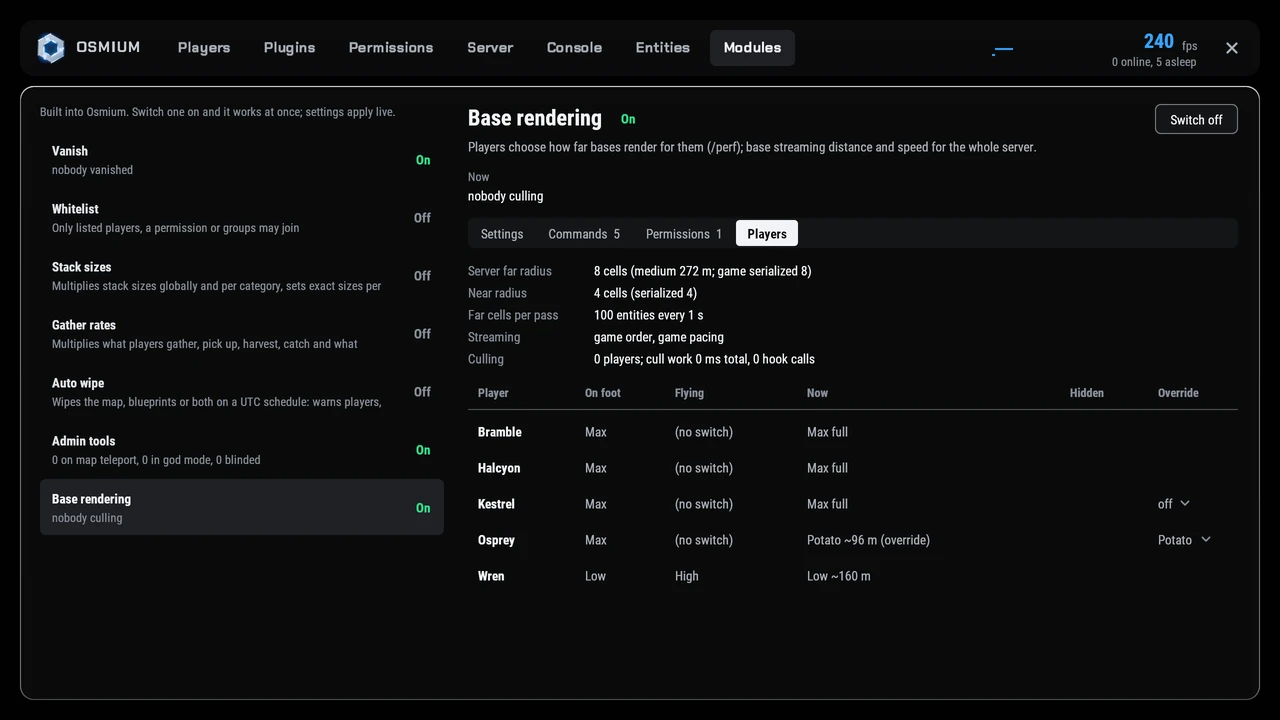Viewport: 1280px width, 720px height.
Task: Click the Override column header
Action: point(1178,393)
